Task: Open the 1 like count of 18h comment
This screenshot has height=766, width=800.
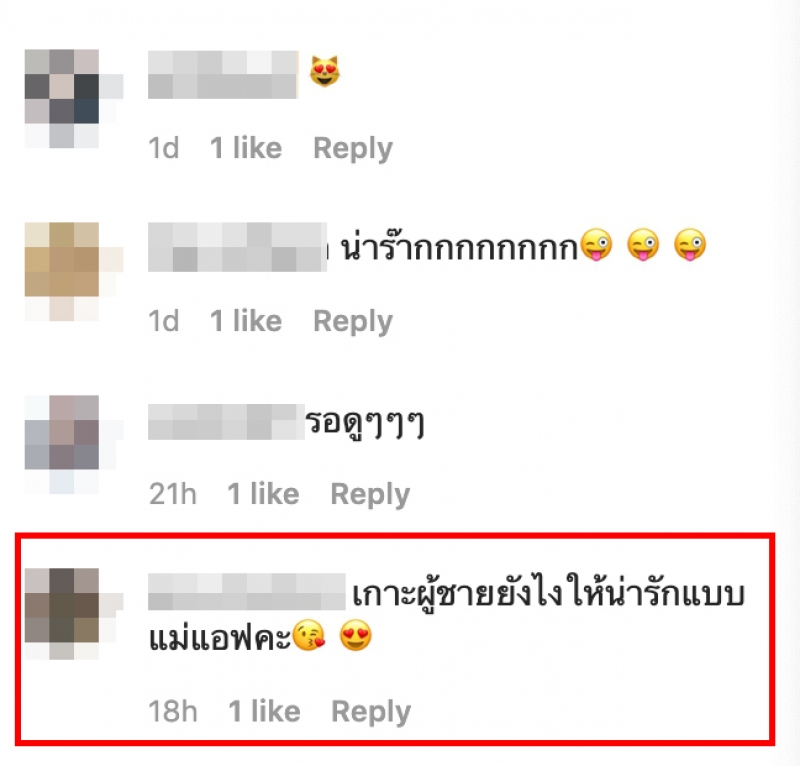Action: 264,711
